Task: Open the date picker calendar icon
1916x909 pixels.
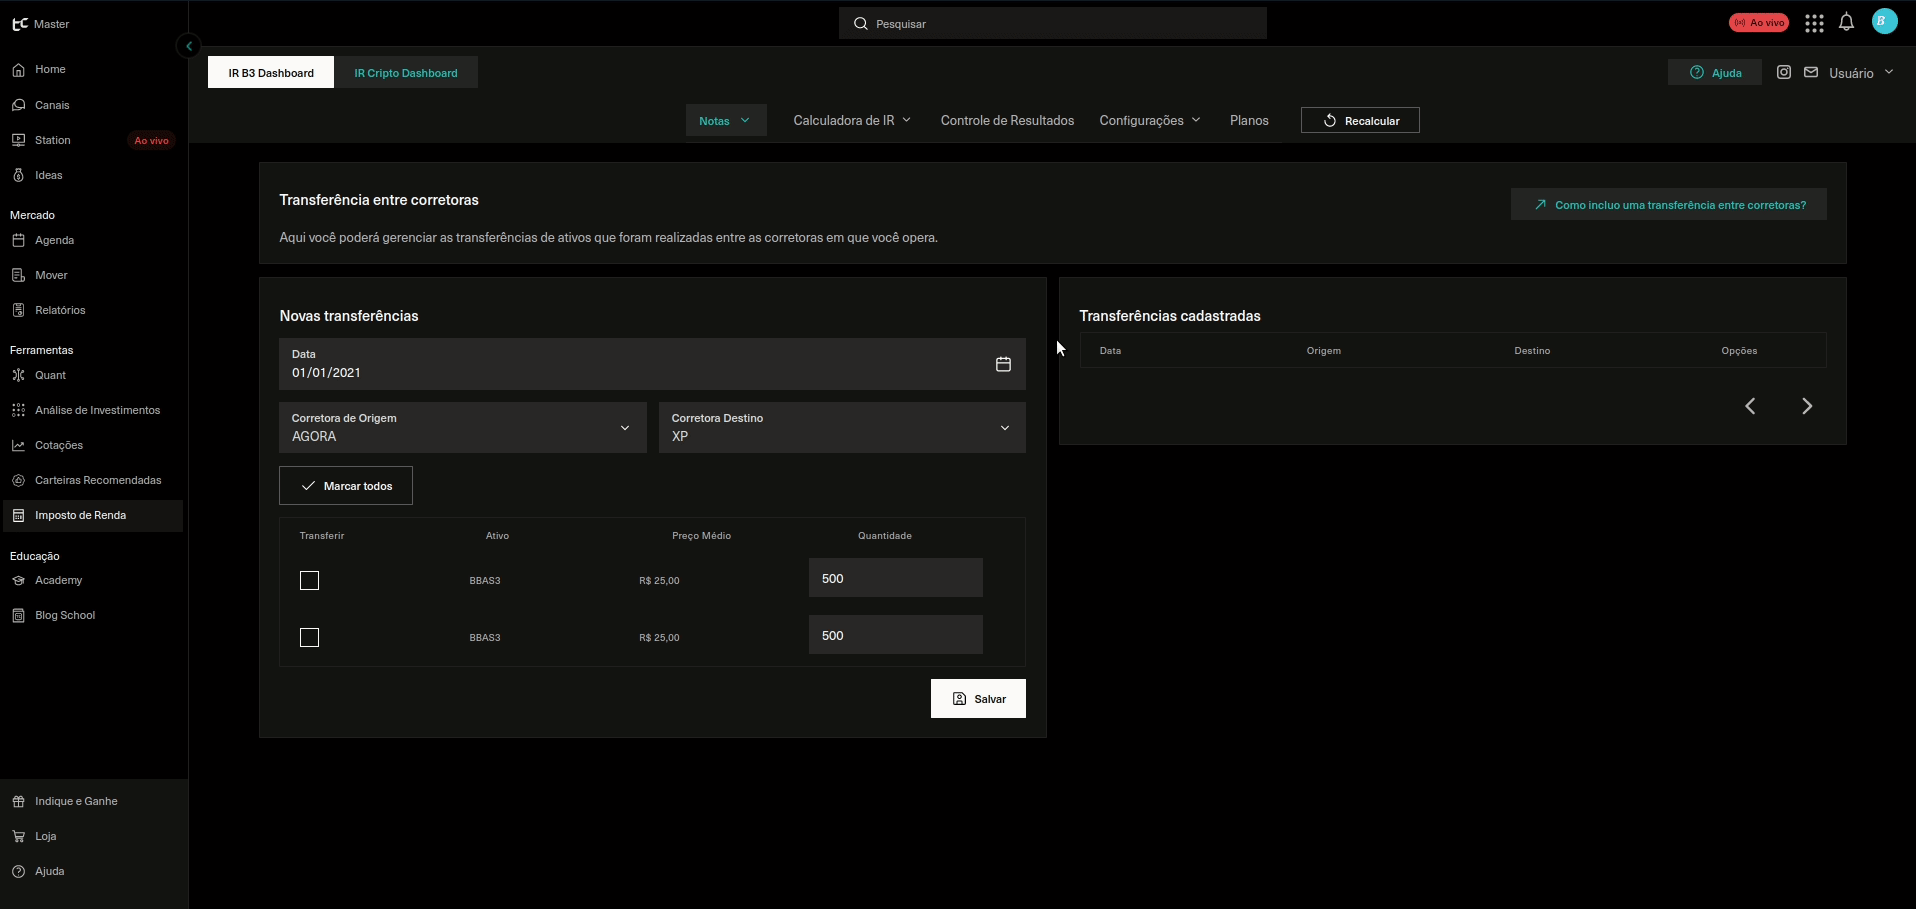Action: pyautogui.click(x=1003, y=364)
